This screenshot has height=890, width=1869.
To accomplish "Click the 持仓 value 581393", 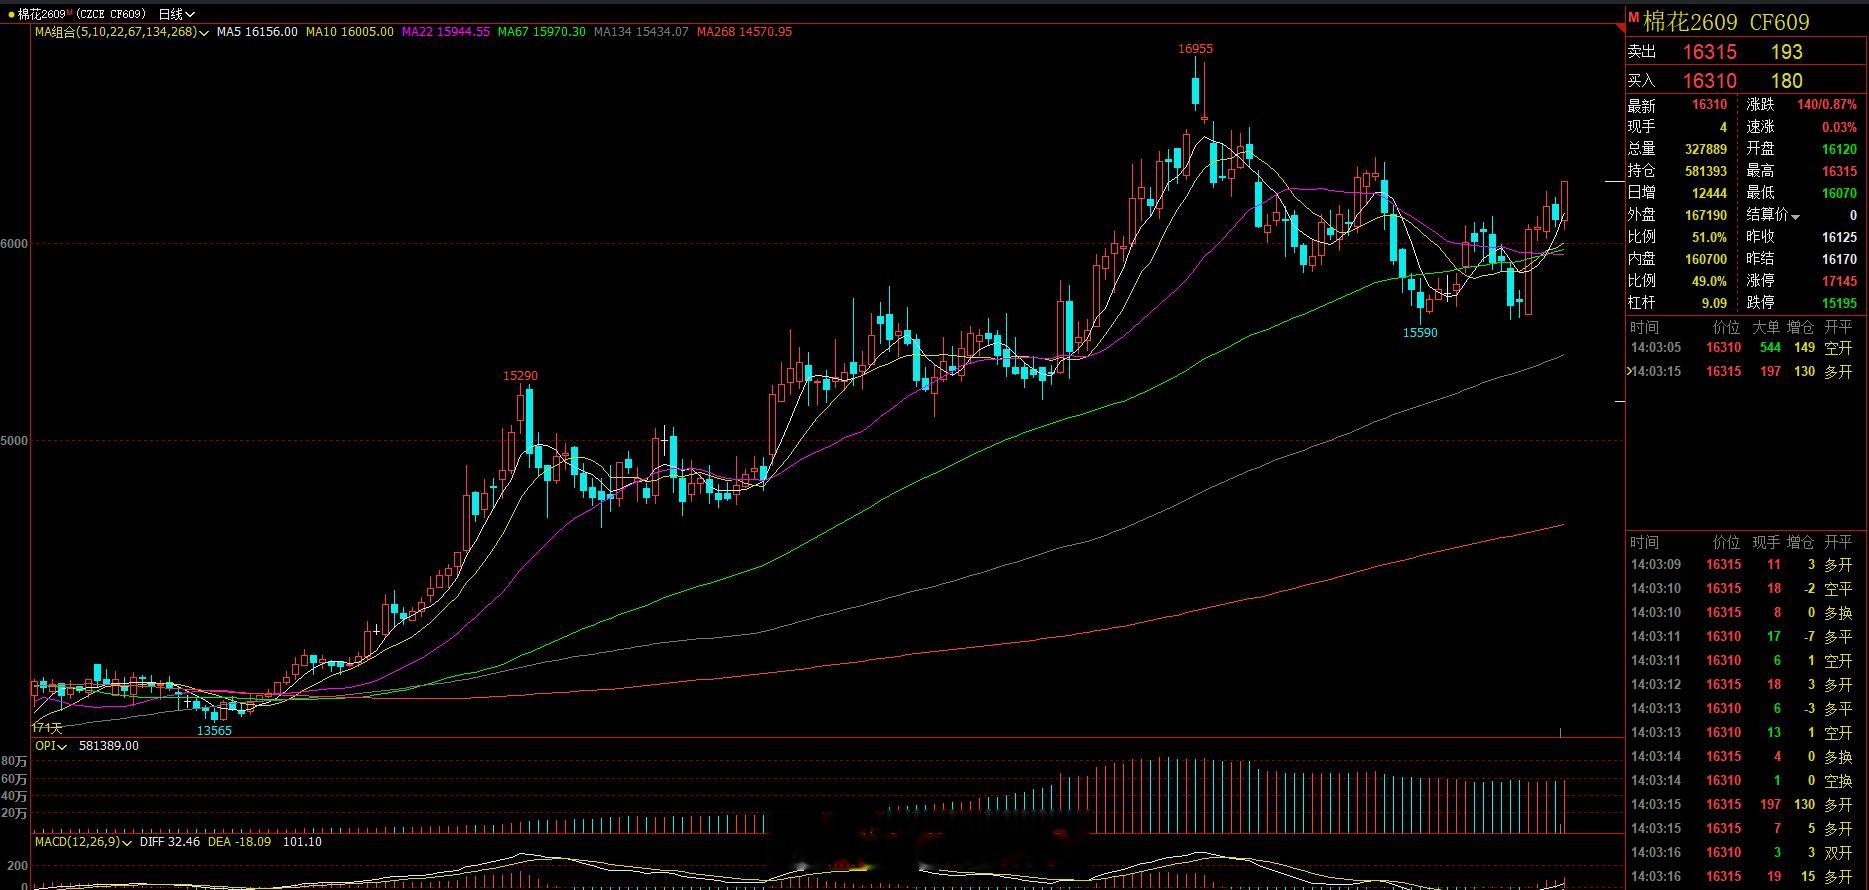I will pyautogui.click(x=1706, y=171).
